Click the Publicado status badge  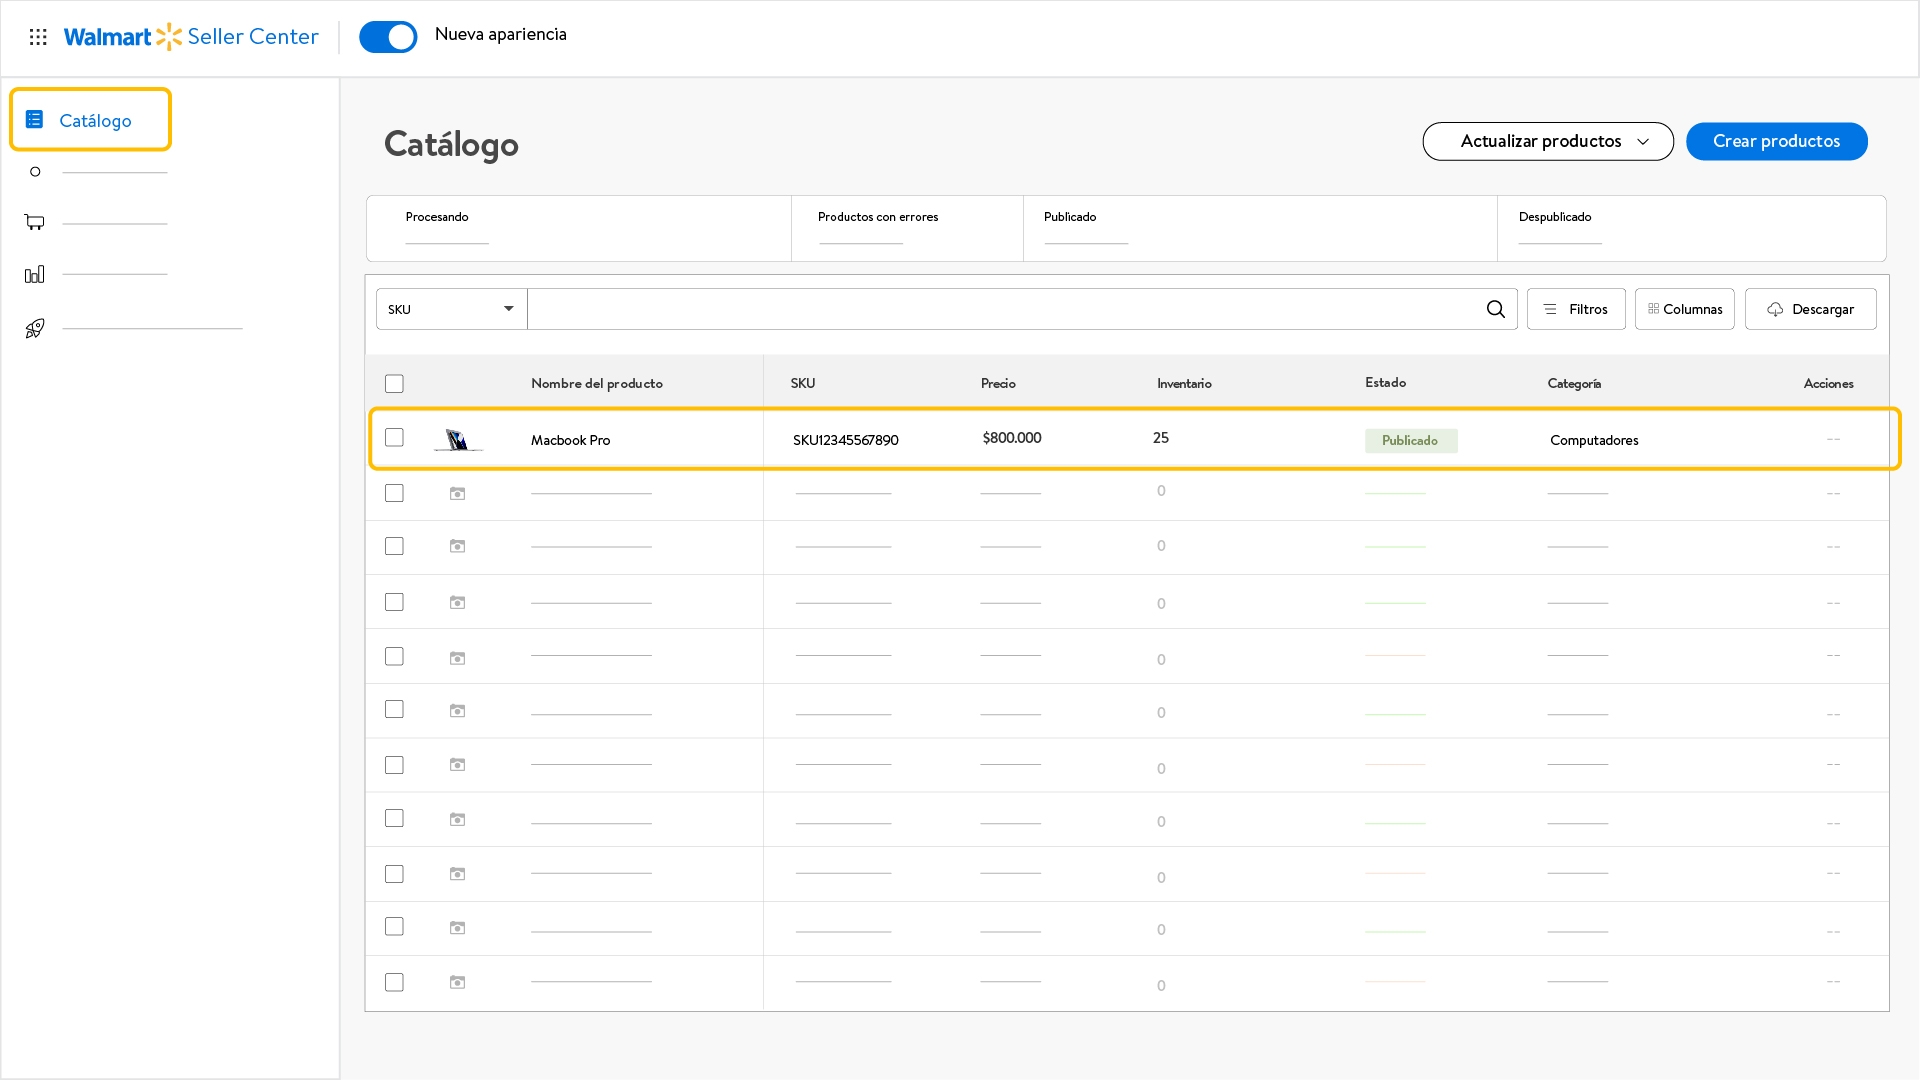1410,440
